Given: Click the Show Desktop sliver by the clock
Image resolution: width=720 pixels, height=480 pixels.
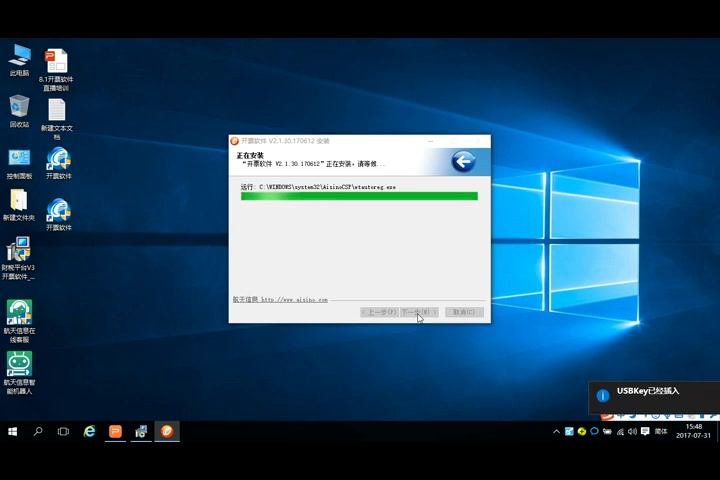Looking at the screenshot, I should pyautogui.click(x=718, y=431).
